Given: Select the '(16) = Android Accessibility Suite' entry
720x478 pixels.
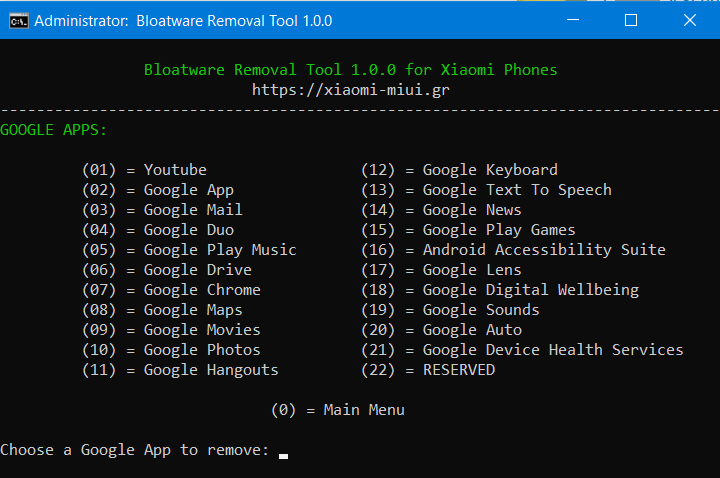Looking at the screenshot, I should pyautogui.click(x=513, y=250).
